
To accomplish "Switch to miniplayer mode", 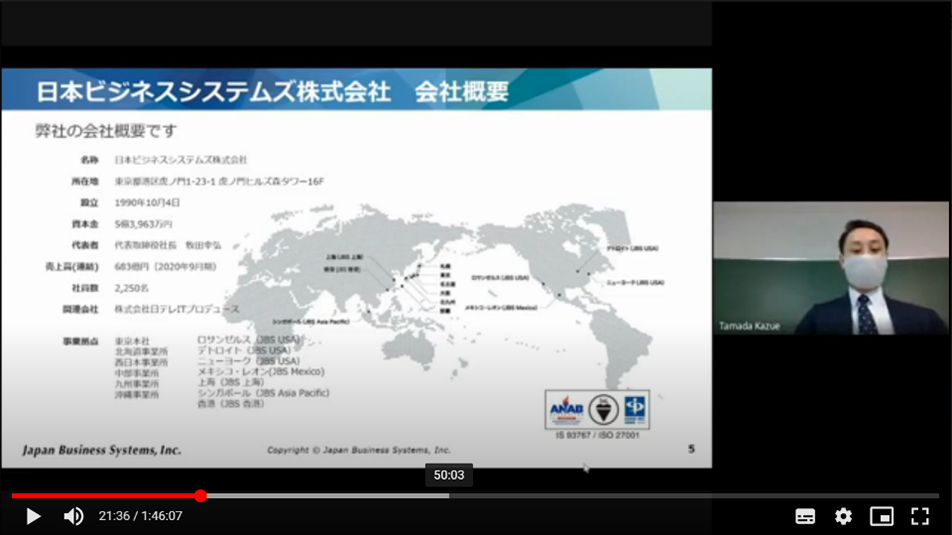I will pyautogui.click(x=882, y=516).
